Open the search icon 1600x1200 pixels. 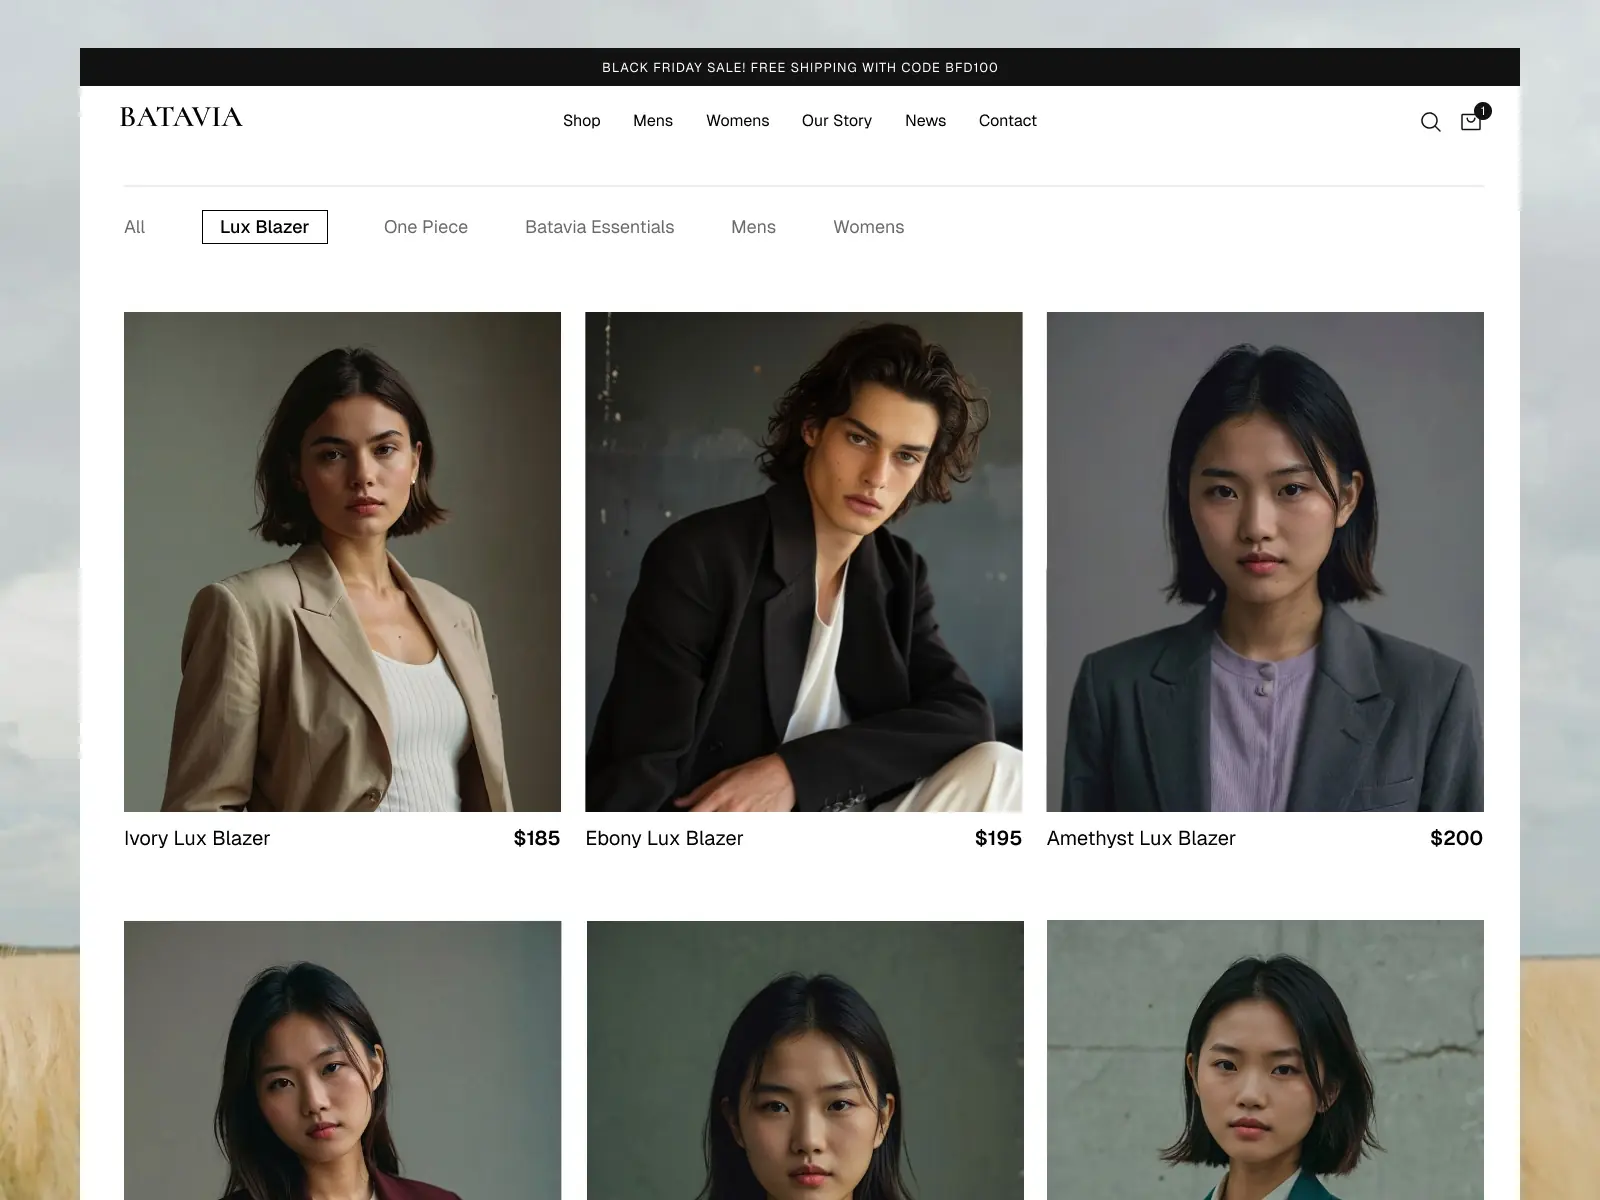1430,121
